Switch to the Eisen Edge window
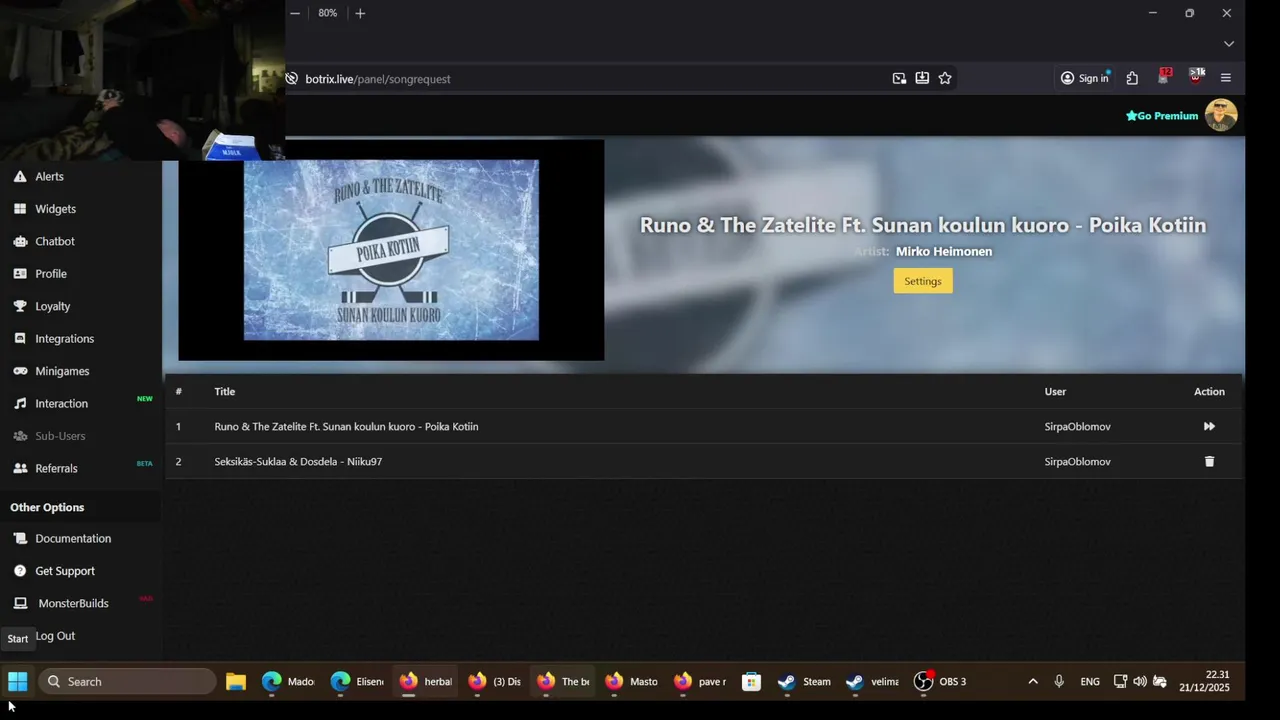The height and width of the screenshot is (720, 1280). (x=357, y=681)
